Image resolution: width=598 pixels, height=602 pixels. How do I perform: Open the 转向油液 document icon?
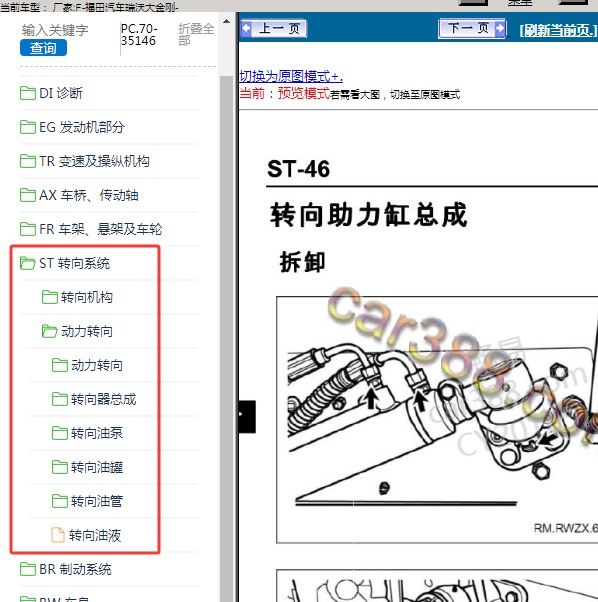[58, 535]
